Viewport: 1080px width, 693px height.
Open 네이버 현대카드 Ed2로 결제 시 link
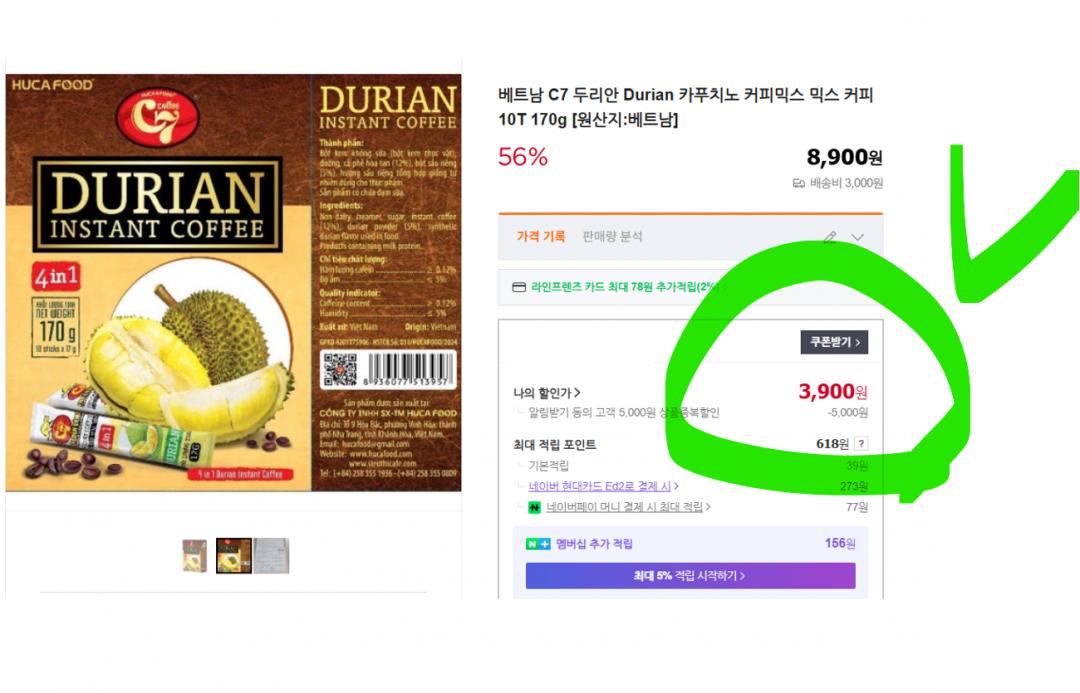603,486
